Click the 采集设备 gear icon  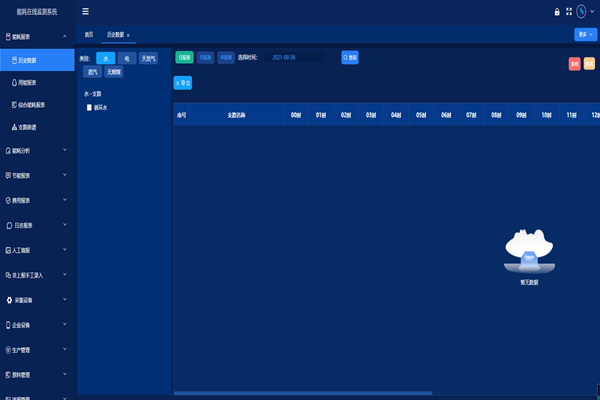point(9,300)
